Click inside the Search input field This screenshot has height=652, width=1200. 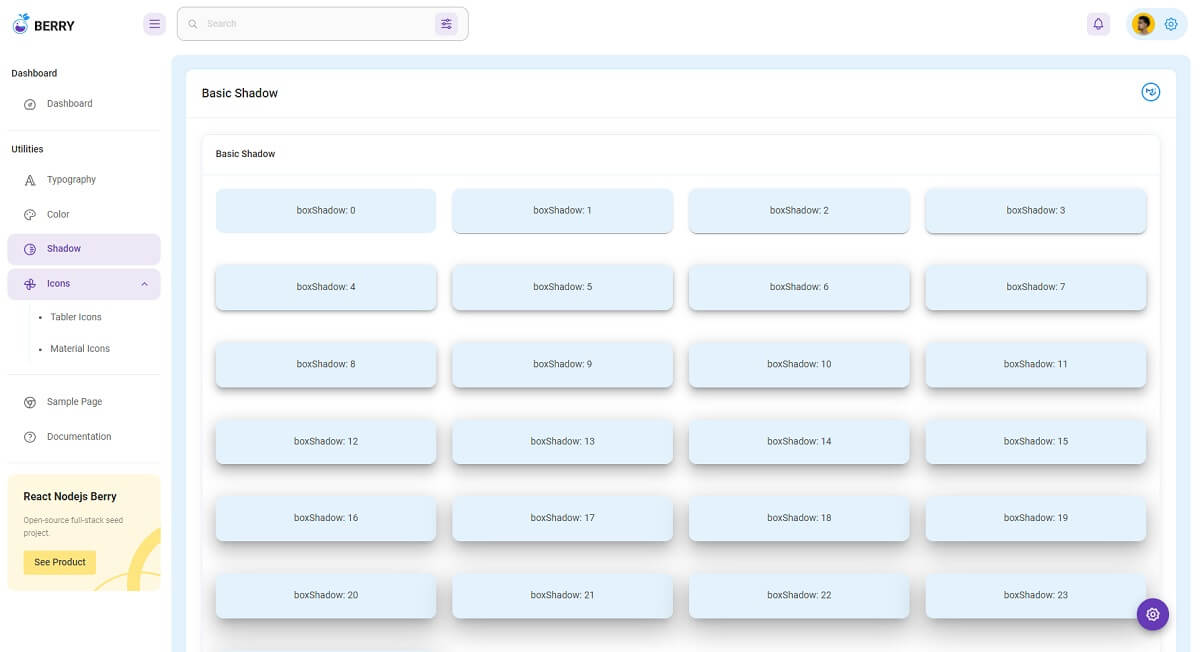pyautogui.click(x=300, y=23)
